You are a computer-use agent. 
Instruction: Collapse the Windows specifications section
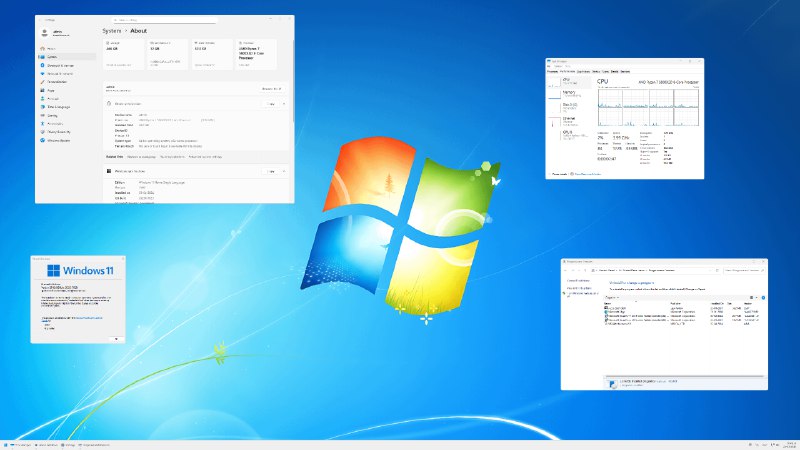tap(284, 171)
